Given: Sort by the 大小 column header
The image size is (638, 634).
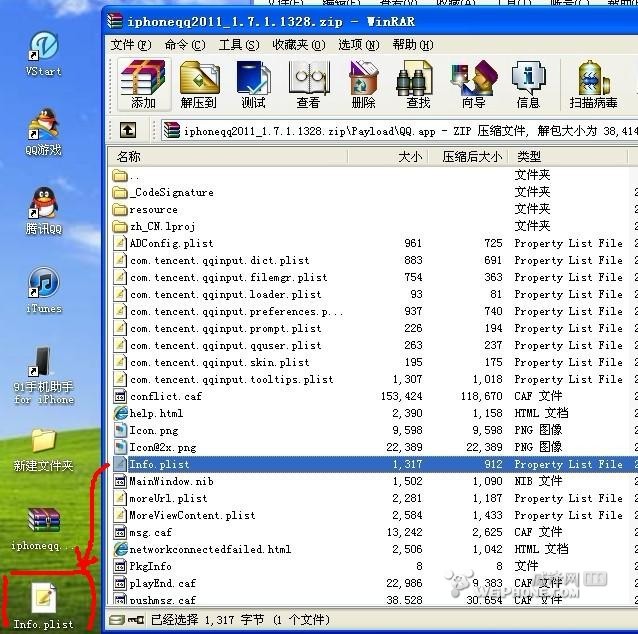Looking at the screenshot, I should (x=388, y=157).
